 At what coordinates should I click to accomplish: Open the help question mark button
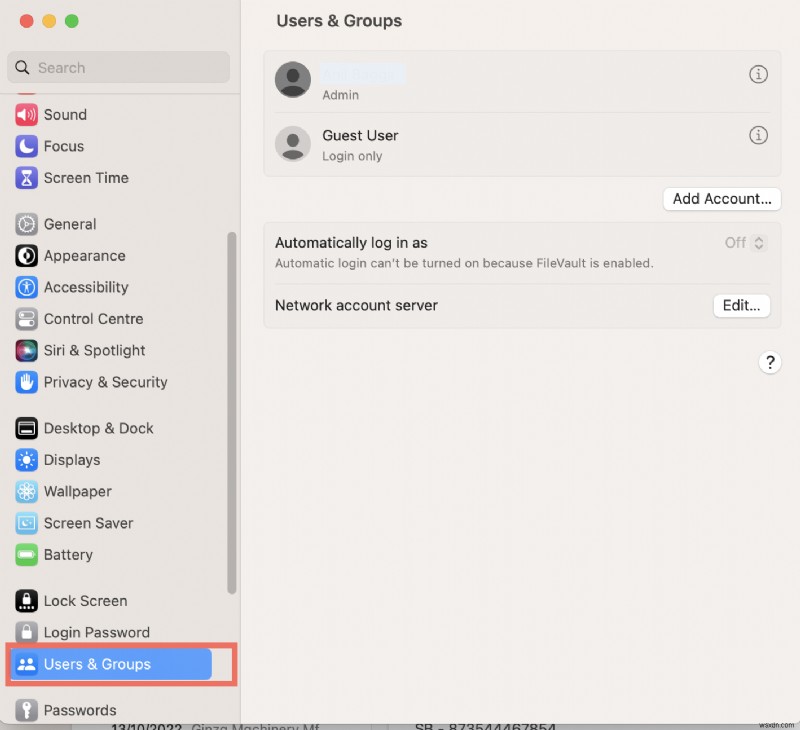point(770,363)
